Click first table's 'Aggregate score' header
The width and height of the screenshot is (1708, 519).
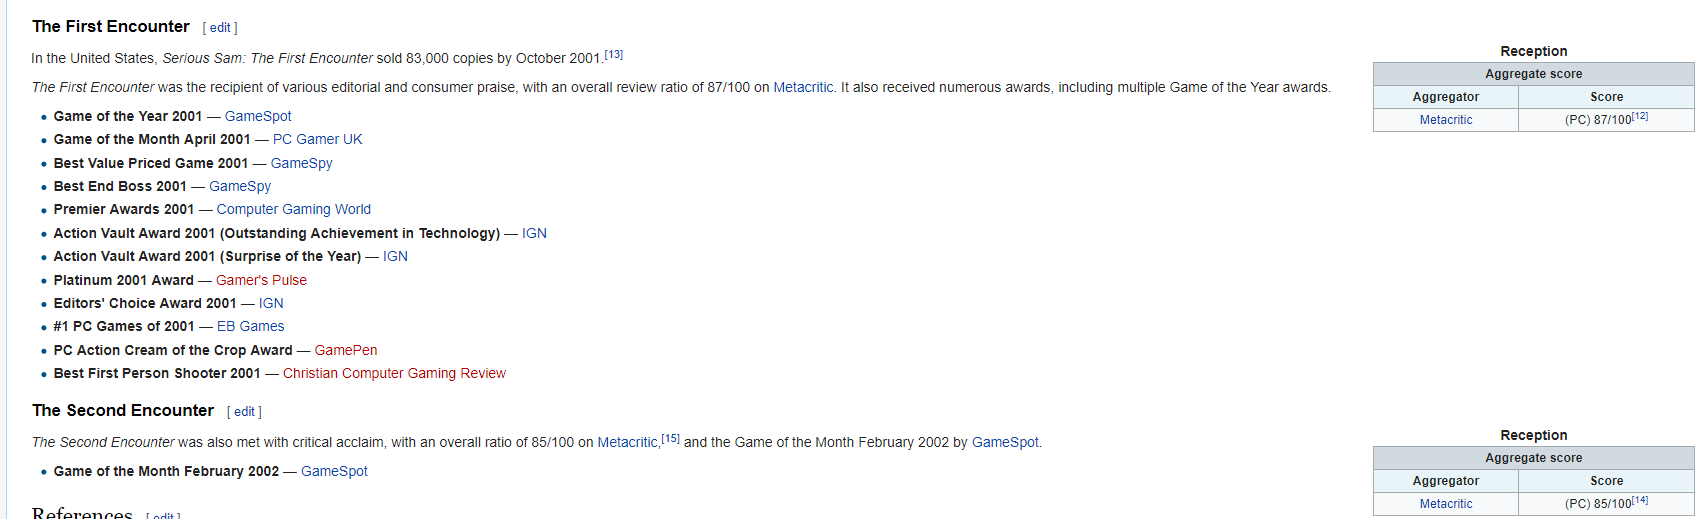[1534, 74]
